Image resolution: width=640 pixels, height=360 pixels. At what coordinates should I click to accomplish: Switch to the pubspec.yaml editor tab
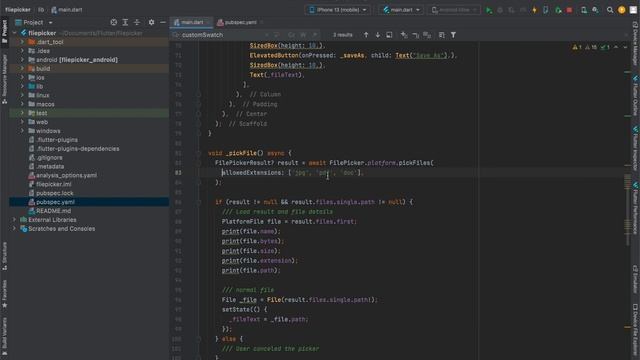239,22
